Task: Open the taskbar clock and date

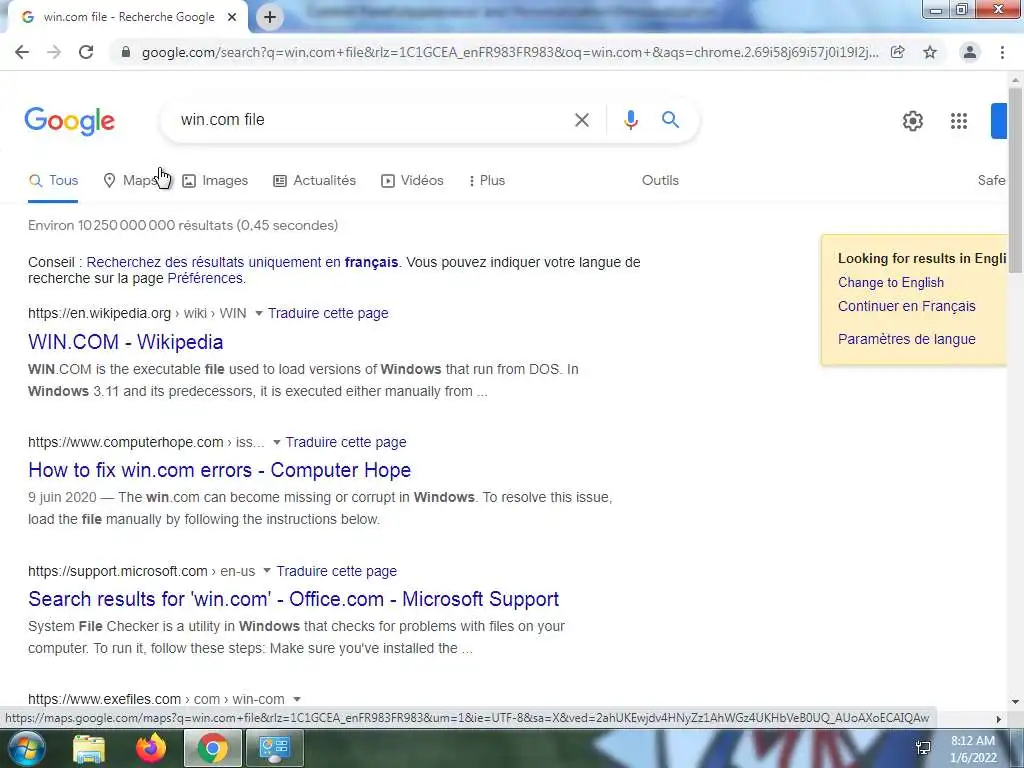Action: 973,749
